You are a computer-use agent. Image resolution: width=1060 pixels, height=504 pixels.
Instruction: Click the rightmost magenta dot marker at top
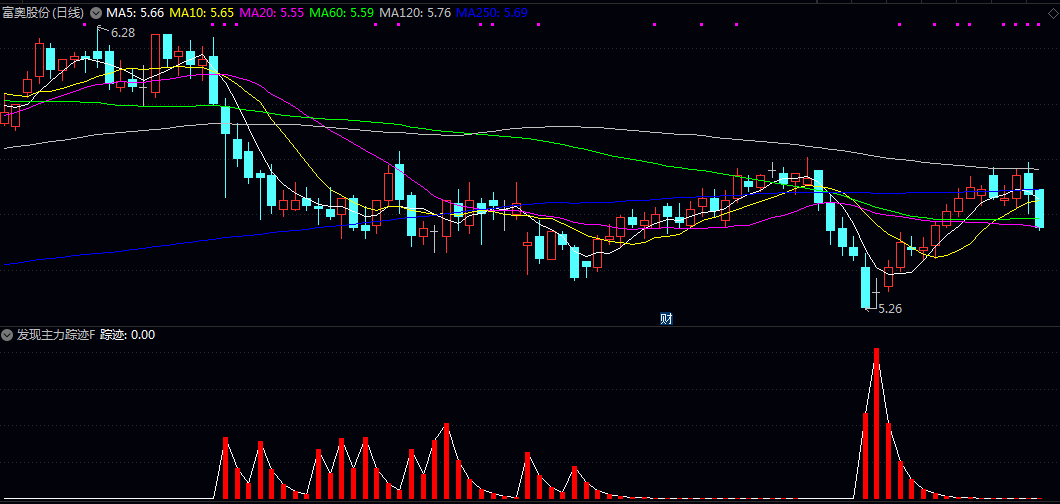[1037, 24]
